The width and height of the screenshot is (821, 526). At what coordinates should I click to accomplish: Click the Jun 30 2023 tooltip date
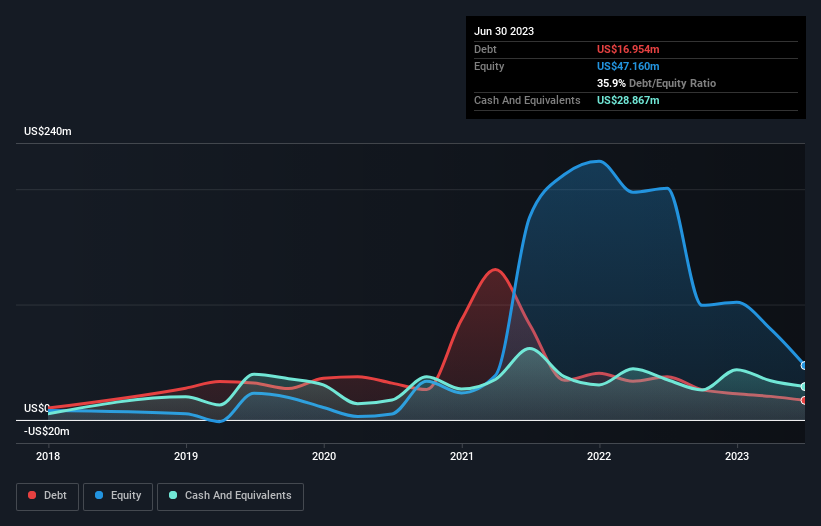504,31
